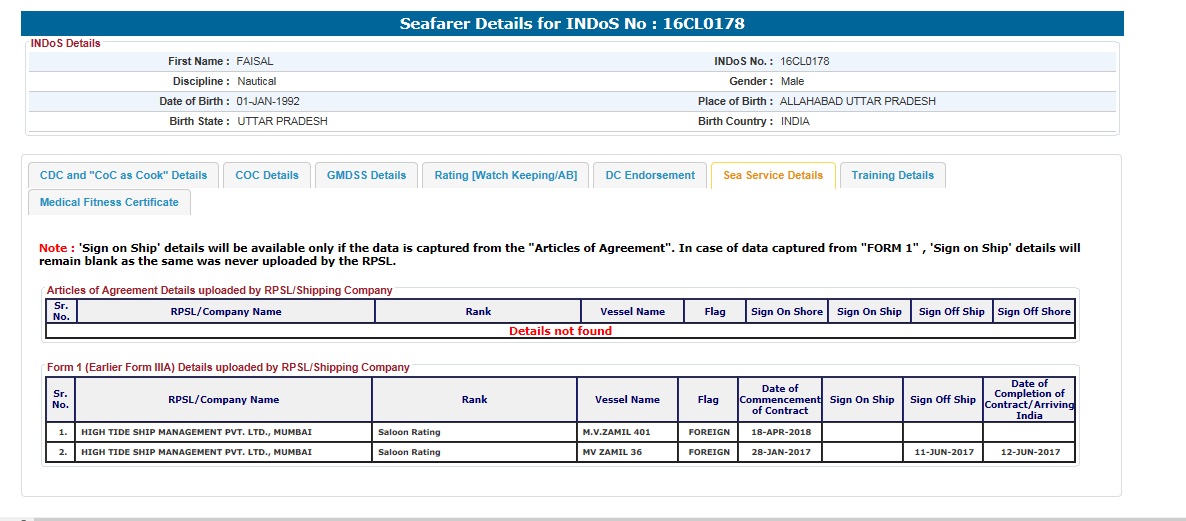The height and width of the screenshot is (521, 1186).
Task: Select the 18-APR-2018 contract commencement date
Action: [779, 432]
